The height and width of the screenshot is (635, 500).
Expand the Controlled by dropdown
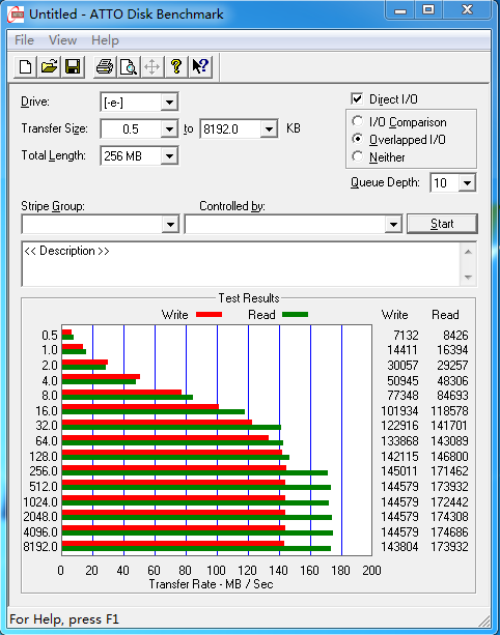click(393, 224)
